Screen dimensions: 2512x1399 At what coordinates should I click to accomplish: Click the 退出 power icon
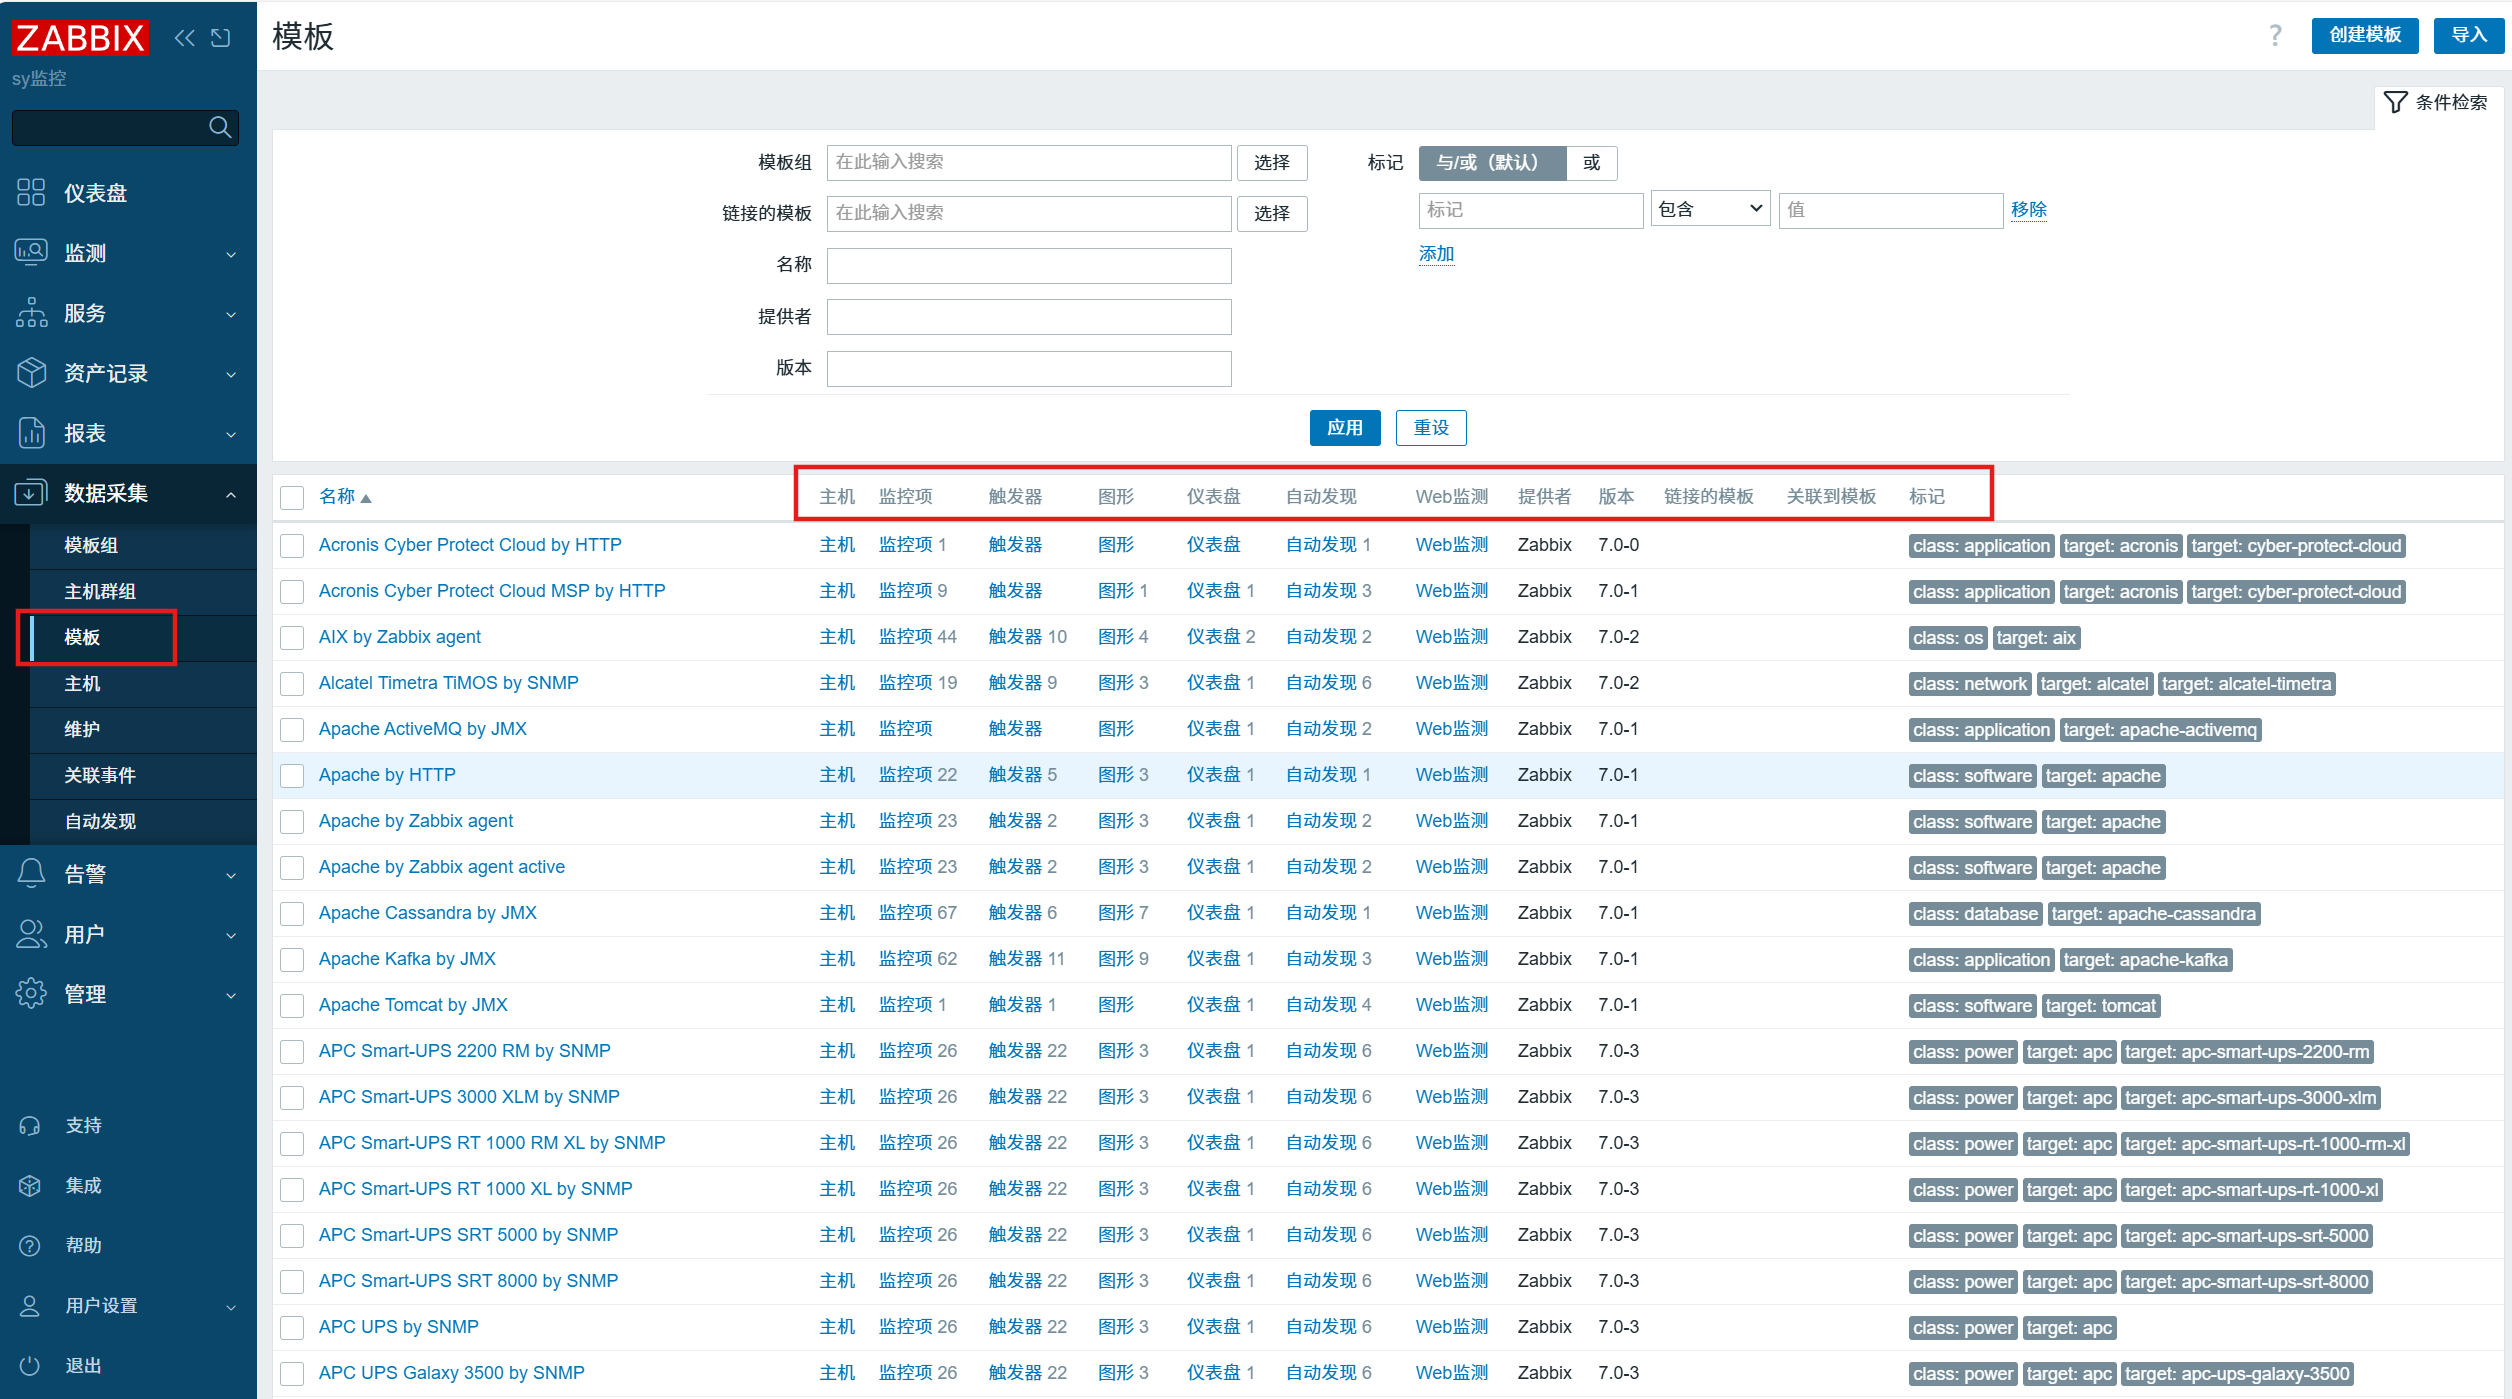[30, 1365]
